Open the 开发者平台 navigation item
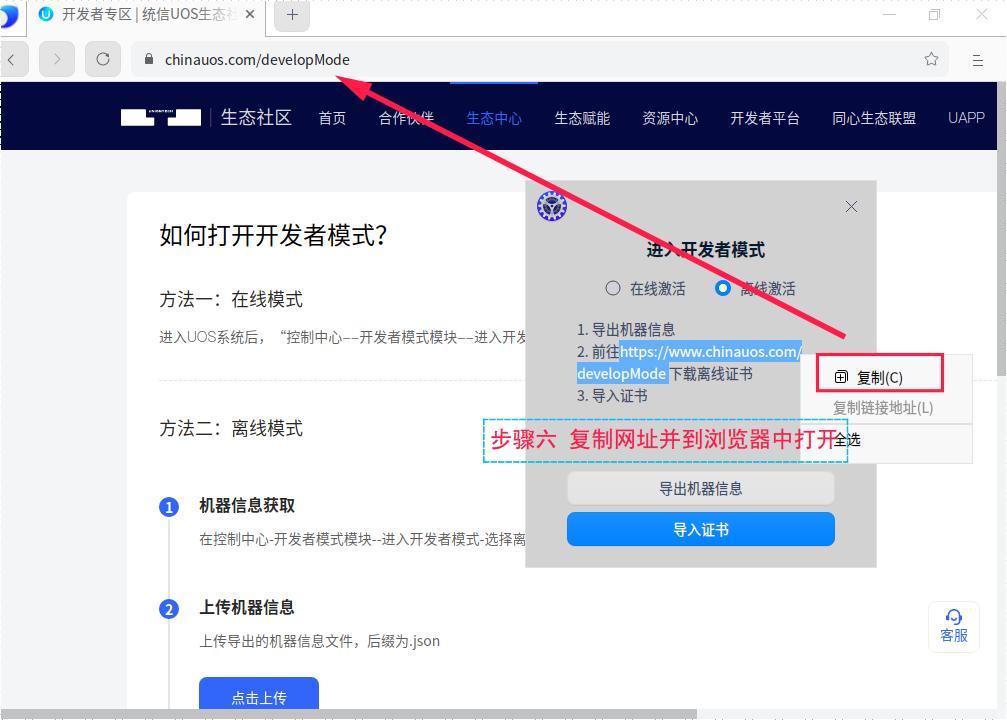Image resolution: width=1007 pixels, height=720 pixels. pyautogui.click(x=765, y=118)
